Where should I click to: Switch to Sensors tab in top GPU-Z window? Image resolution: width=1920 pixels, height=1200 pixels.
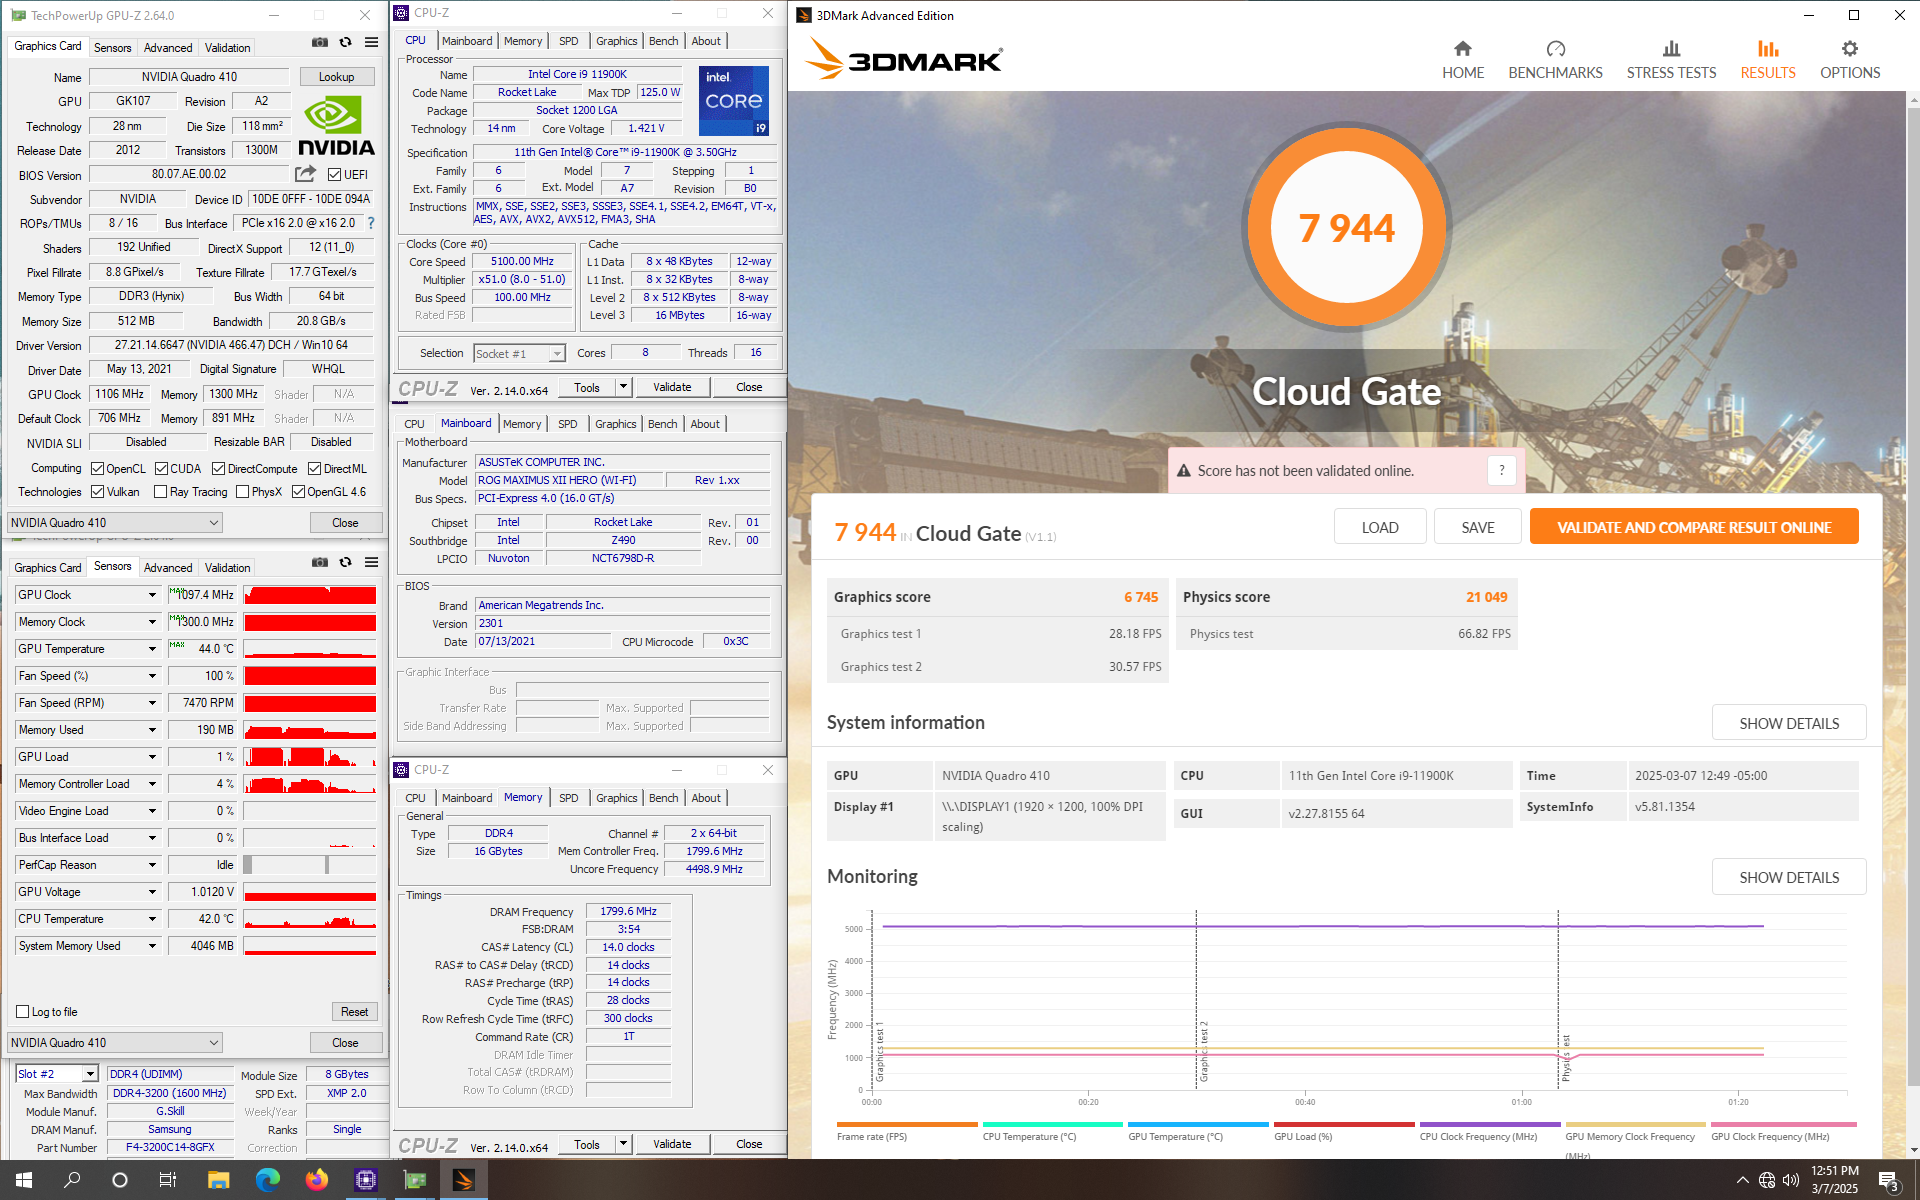pos(112,47)
